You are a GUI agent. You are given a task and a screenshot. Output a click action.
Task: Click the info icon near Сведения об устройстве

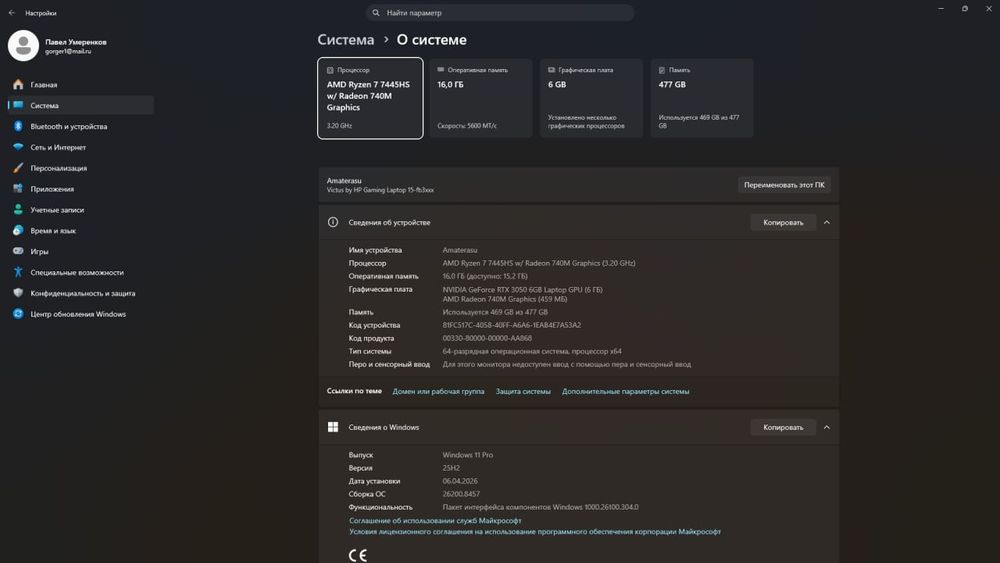333,223
